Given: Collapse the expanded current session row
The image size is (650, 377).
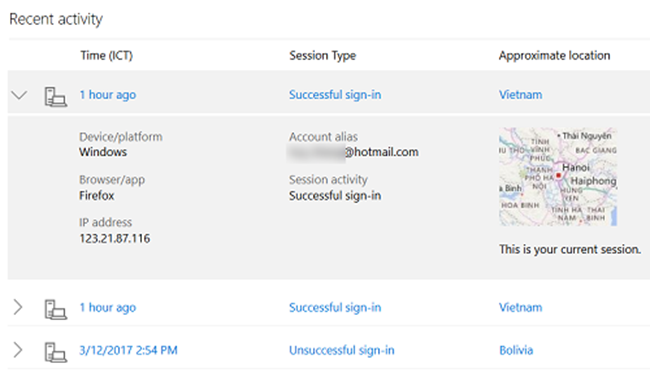Looking at the screenshot, I should (x=19, y=95).
